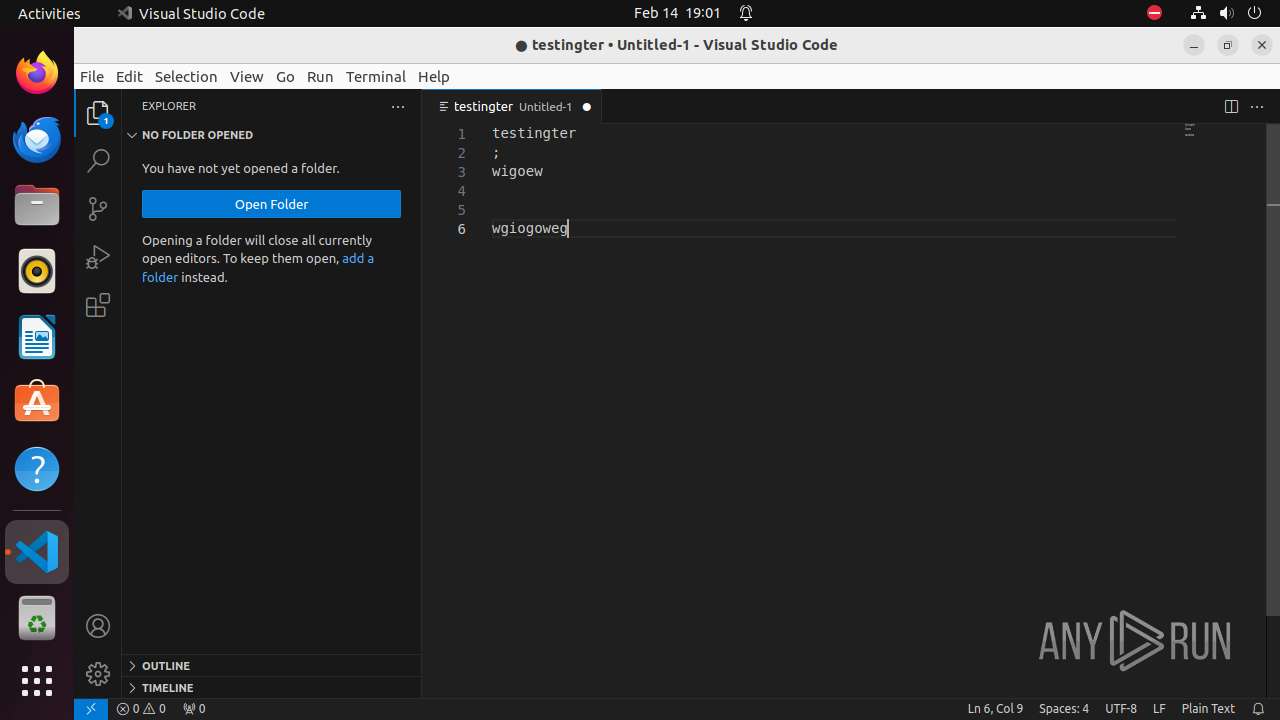Click the Visual Studio Code app menu in top bar

pyautogui.click(x=191, y=13)
